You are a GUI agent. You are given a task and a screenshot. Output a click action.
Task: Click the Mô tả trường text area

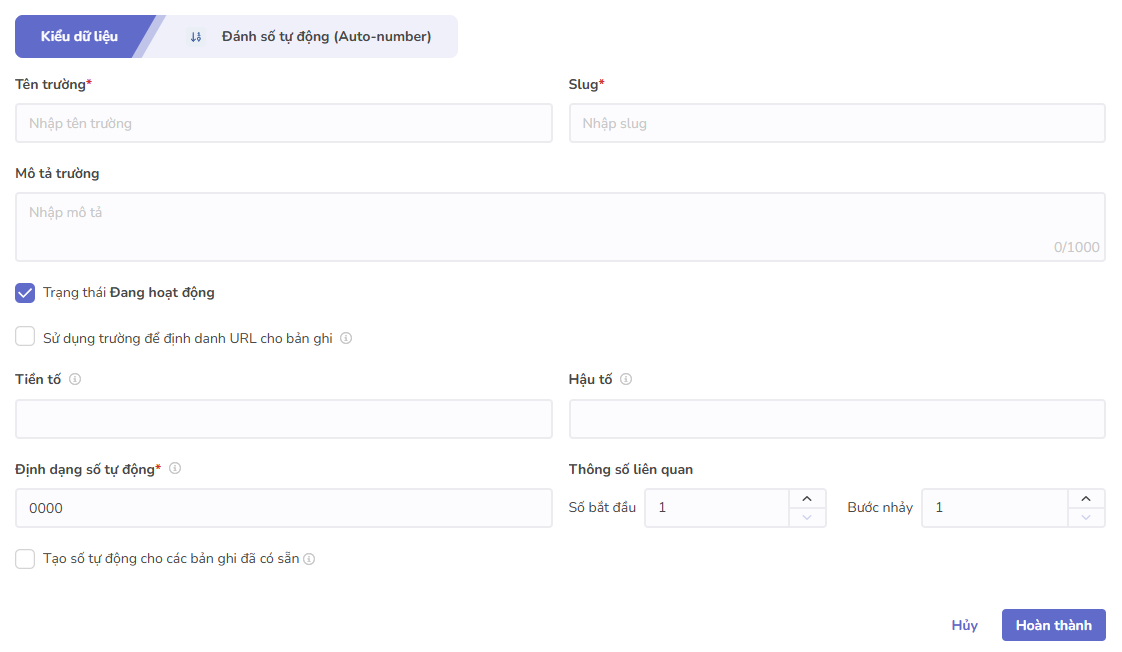560,227
